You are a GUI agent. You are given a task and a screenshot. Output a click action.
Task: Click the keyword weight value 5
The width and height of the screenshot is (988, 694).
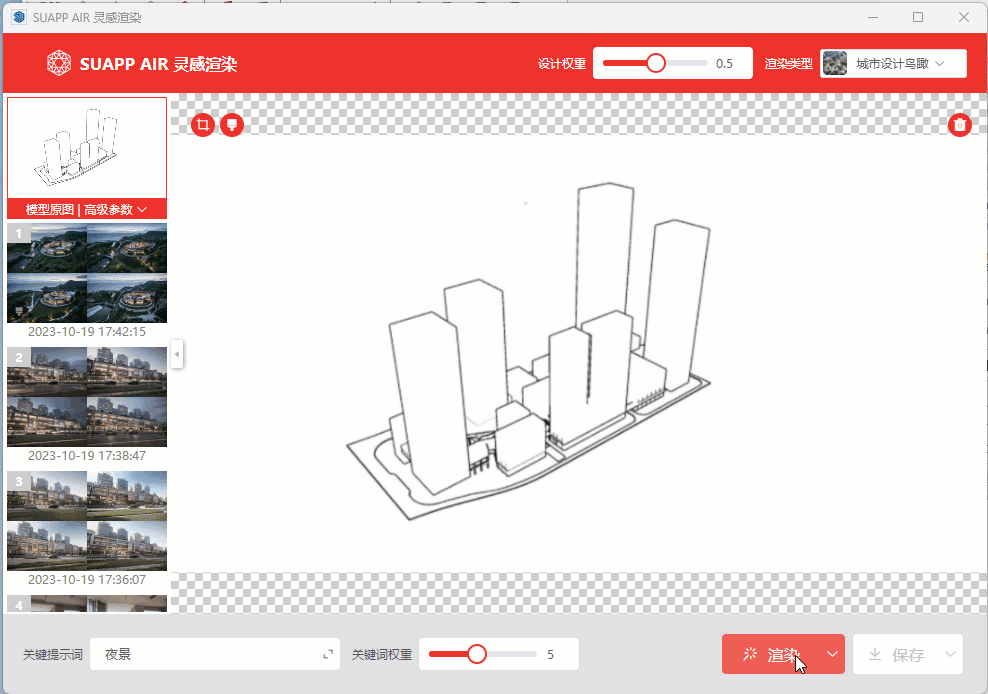550,654
